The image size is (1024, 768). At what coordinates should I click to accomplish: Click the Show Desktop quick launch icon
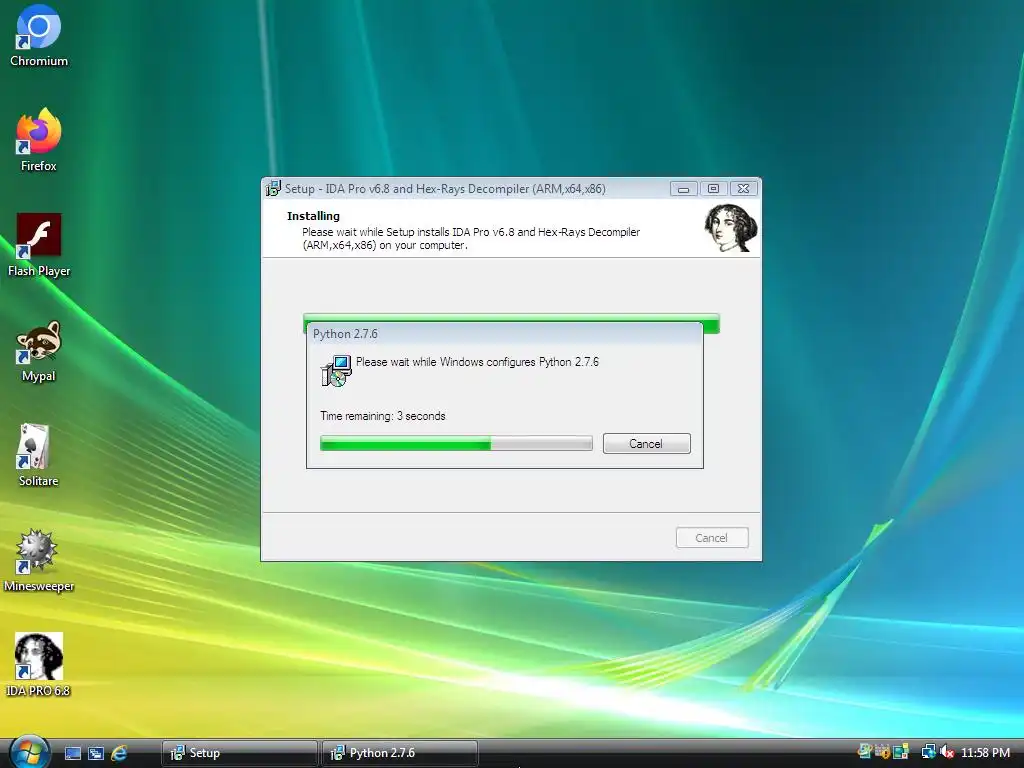72,753
